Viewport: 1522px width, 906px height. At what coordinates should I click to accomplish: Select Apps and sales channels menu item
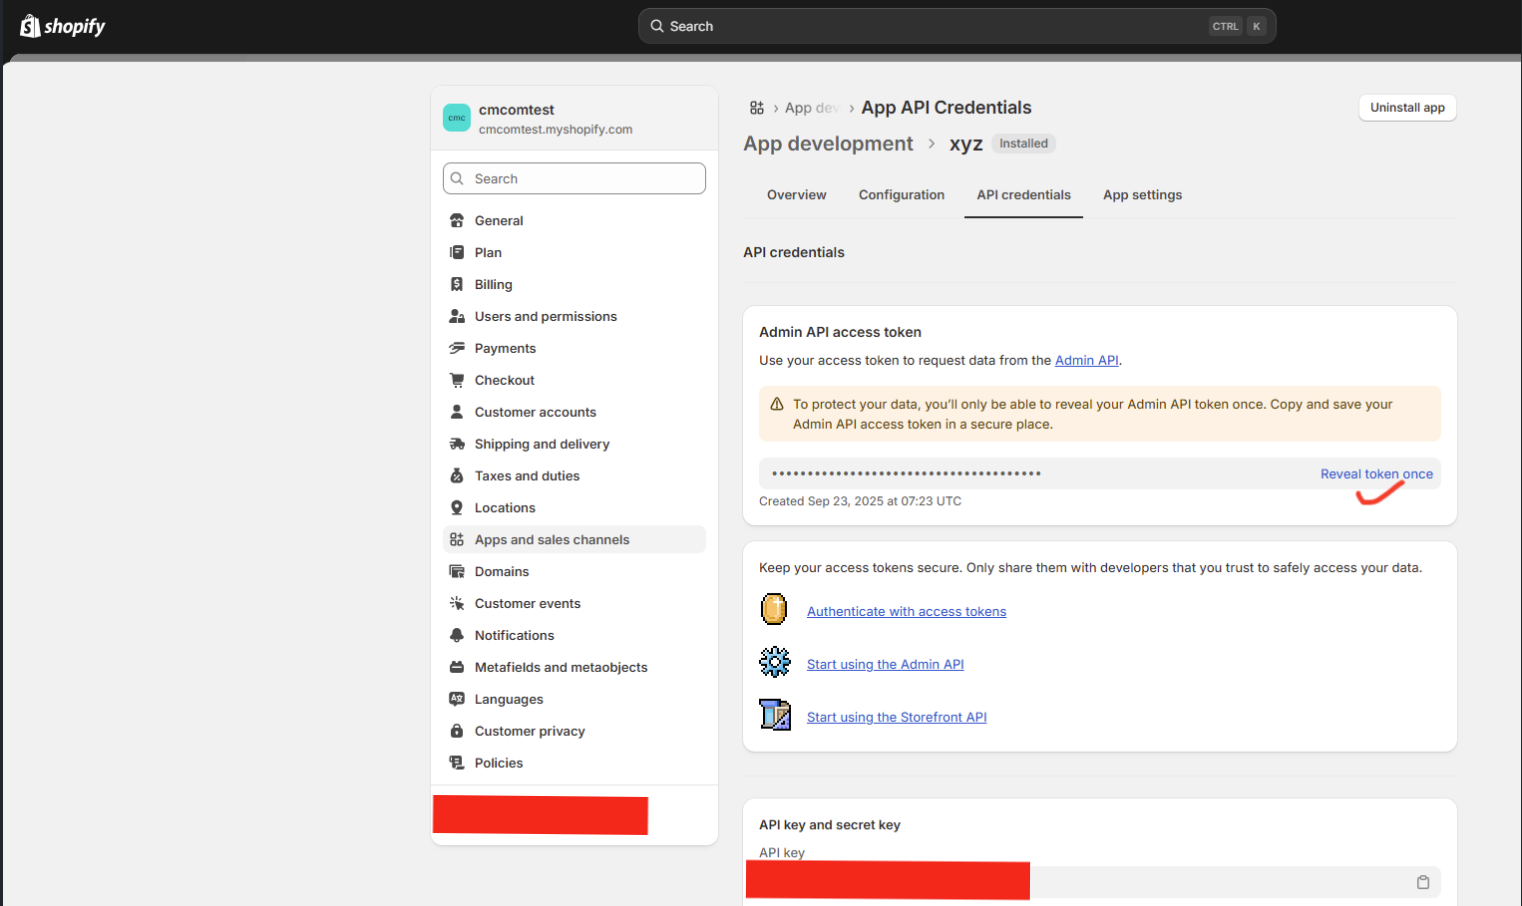coord(552,540)
